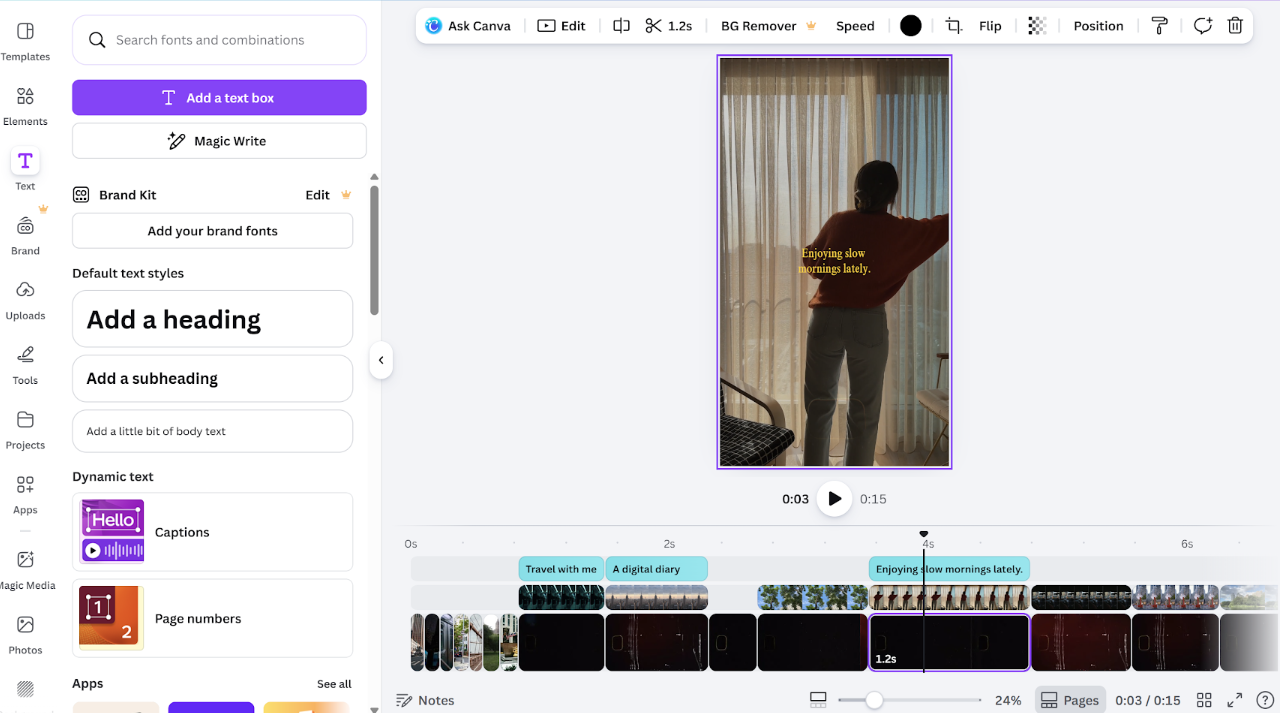
Task: Click the Add a text box button
Action: [219, 98]
